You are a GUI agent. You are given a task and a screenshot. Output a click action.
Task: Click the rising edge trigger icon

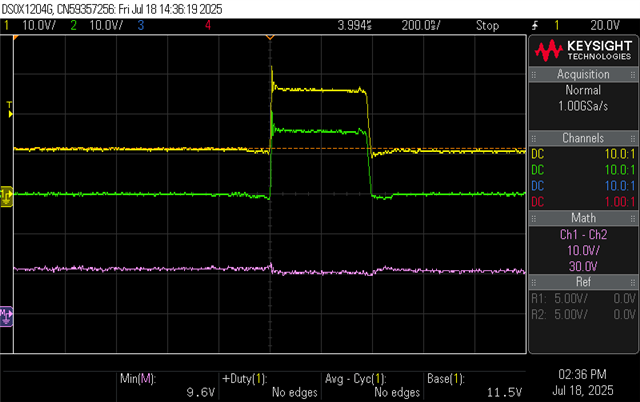click(535, 26)
